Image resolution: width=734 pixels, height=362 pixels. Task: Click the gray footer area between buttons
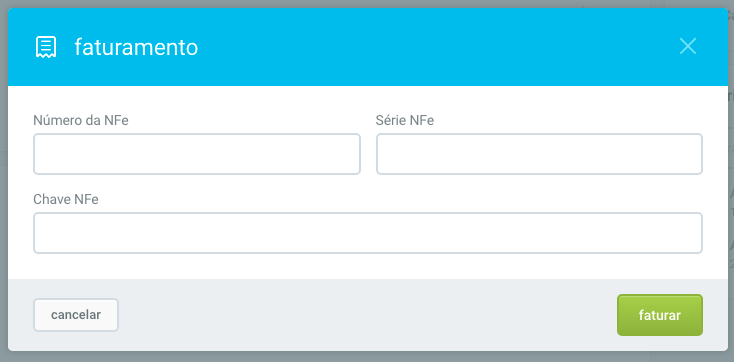tap(367, 315)
